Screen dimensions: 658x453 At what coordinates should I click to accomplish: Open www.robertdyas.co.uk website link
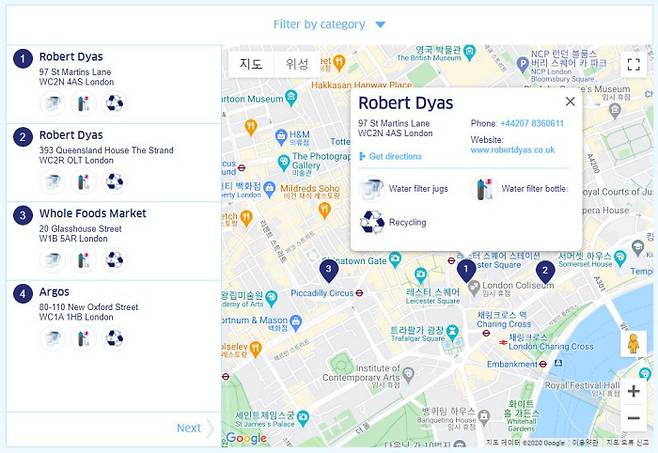[512, 150]
